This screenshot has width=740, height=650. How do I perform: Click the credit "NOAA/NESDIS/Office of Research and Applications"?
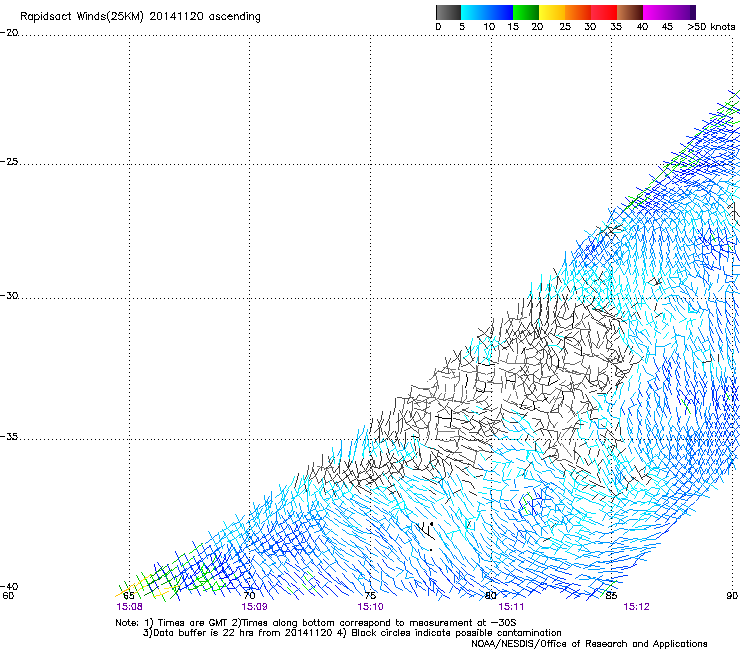click(589, 644)
